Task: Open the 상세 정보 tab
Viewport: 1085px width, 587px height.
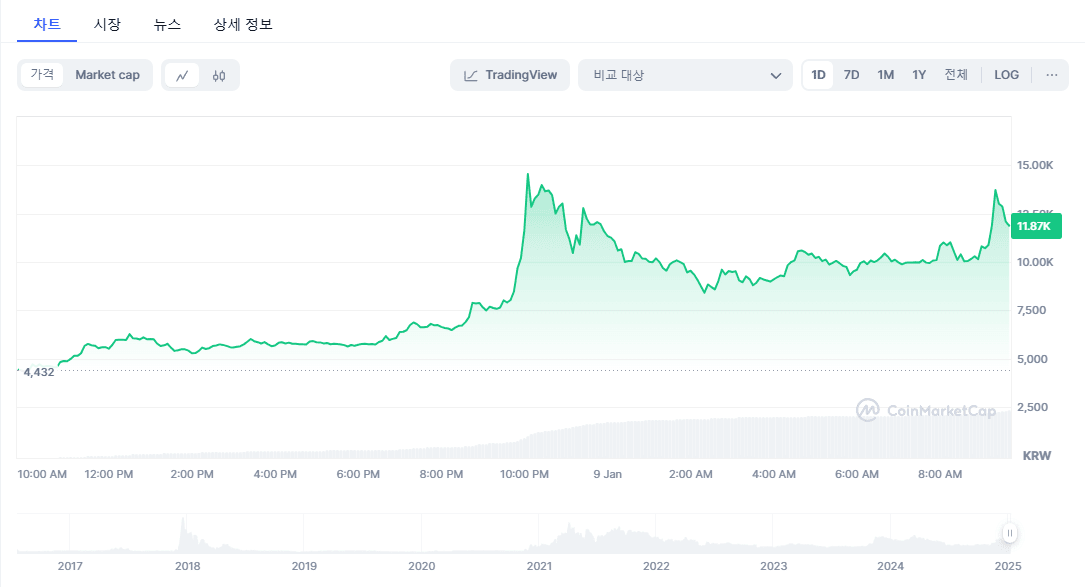Action: click(243, 24)
